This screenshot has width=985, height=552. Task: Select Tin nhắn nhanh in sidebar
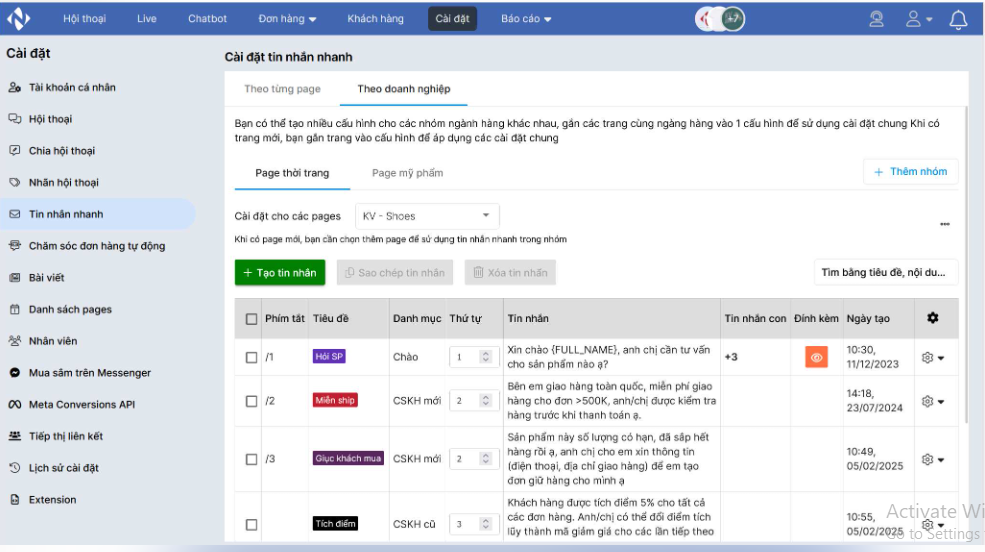[x=97, y=214]
